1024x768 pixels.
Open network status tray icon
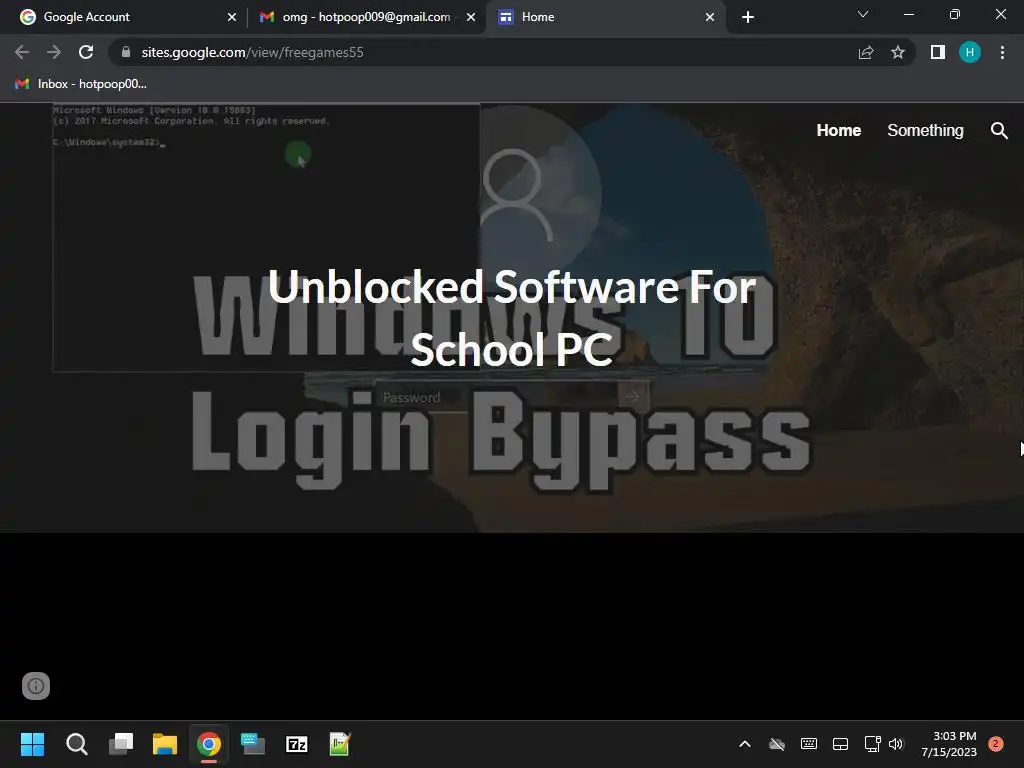872,744
